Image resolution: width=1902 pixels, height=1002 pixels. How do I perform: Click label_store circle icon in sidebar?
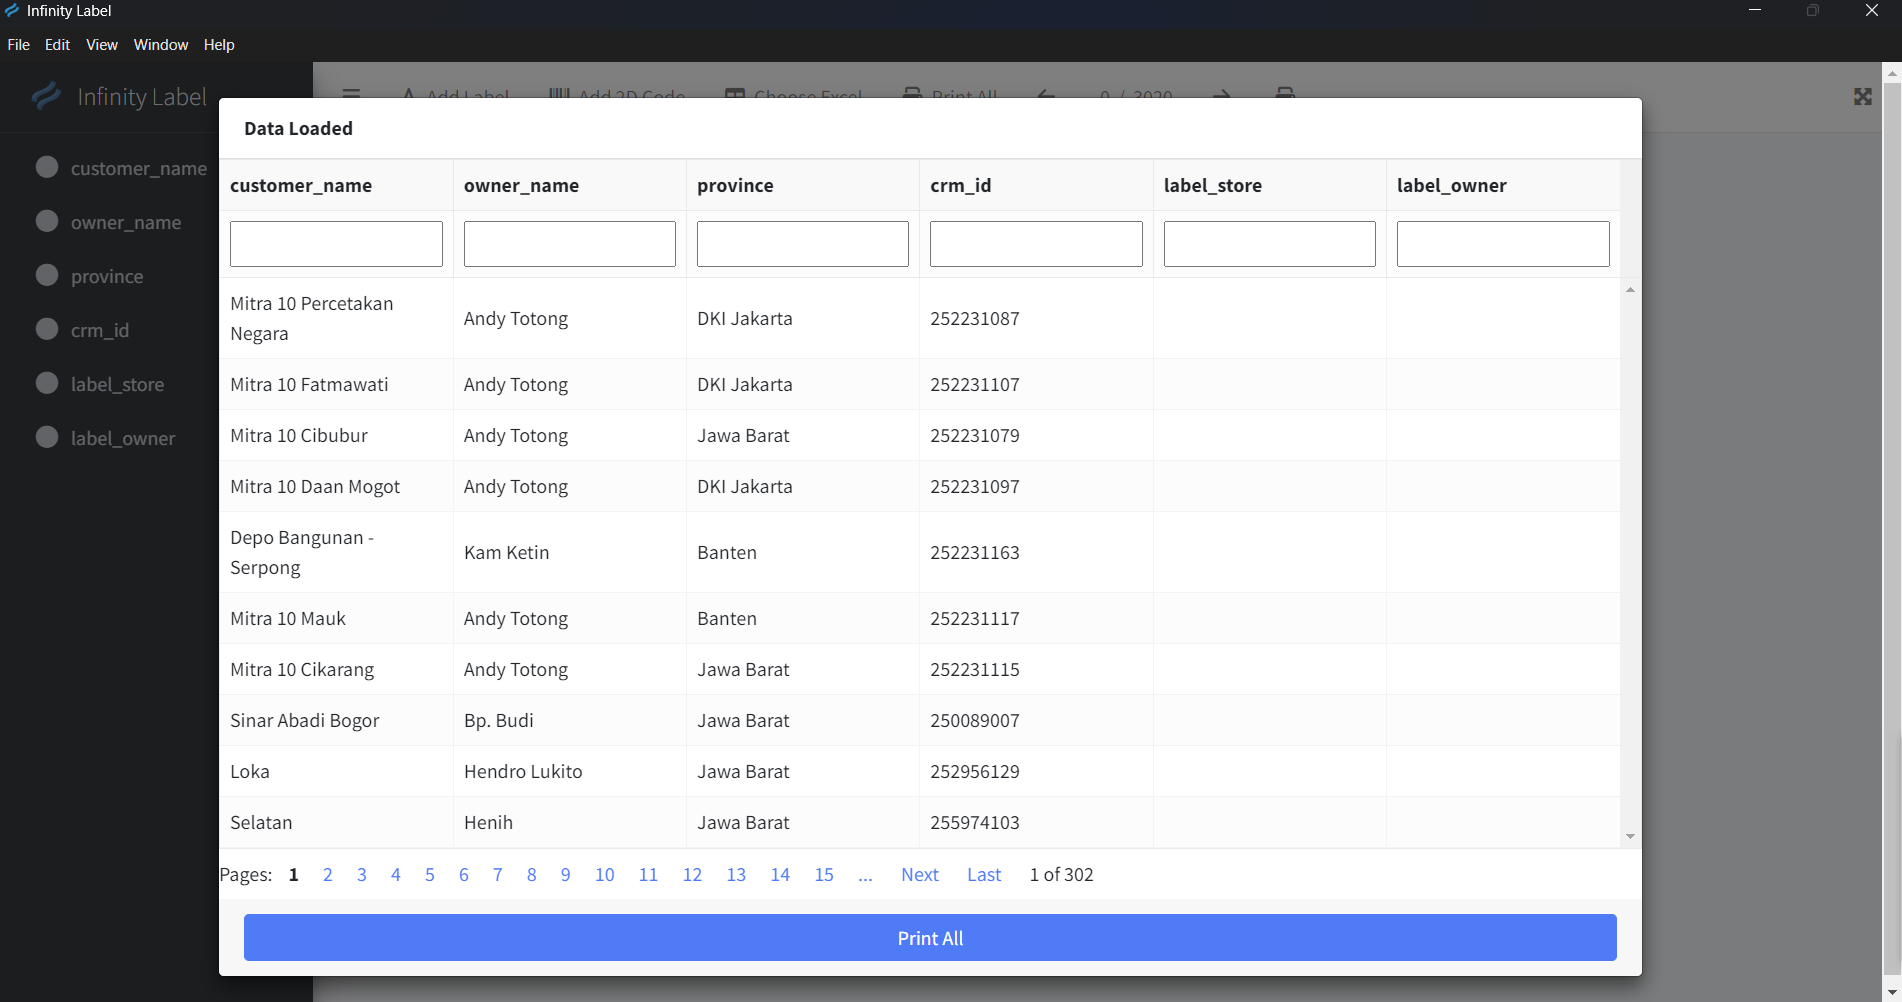tap(47, 383)
